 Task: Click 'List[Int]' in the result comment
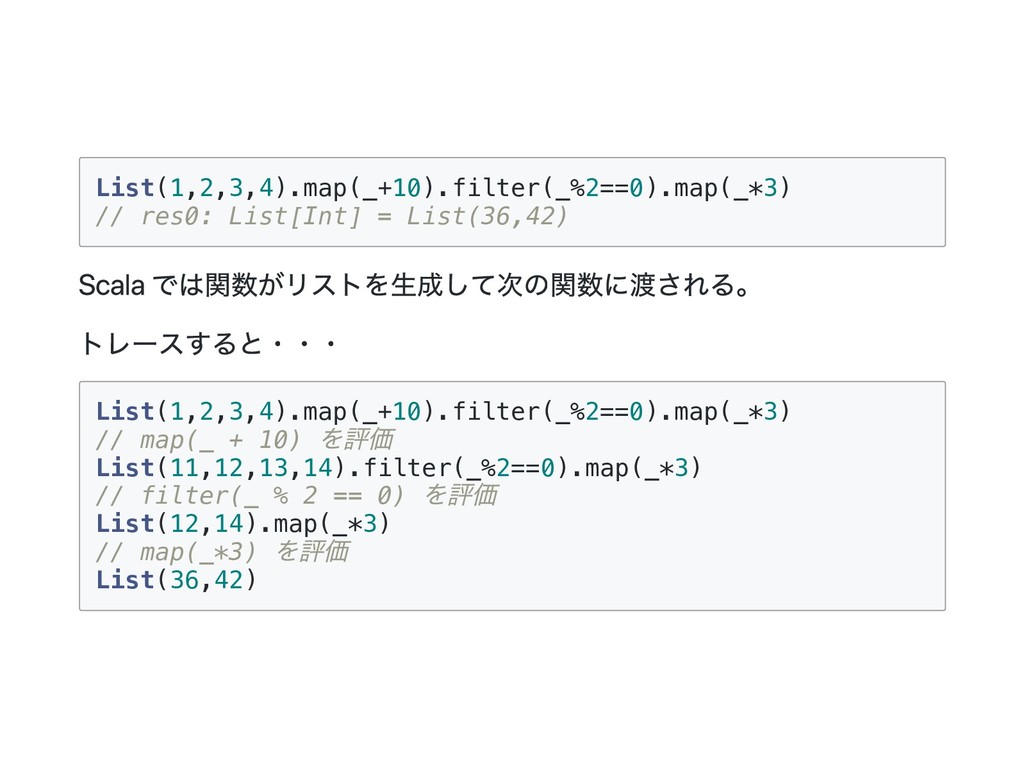[x=294, y=216]
